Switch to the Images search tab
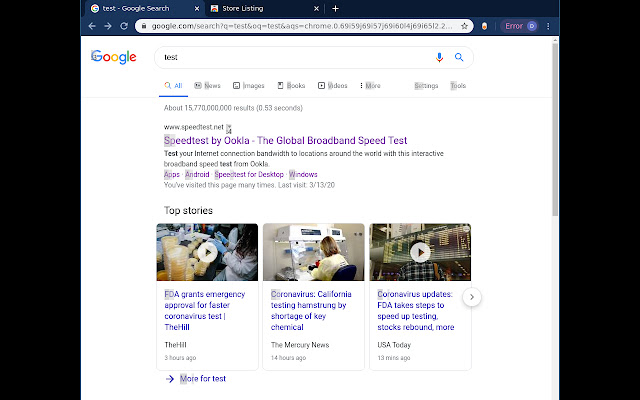 pos(249,86)
